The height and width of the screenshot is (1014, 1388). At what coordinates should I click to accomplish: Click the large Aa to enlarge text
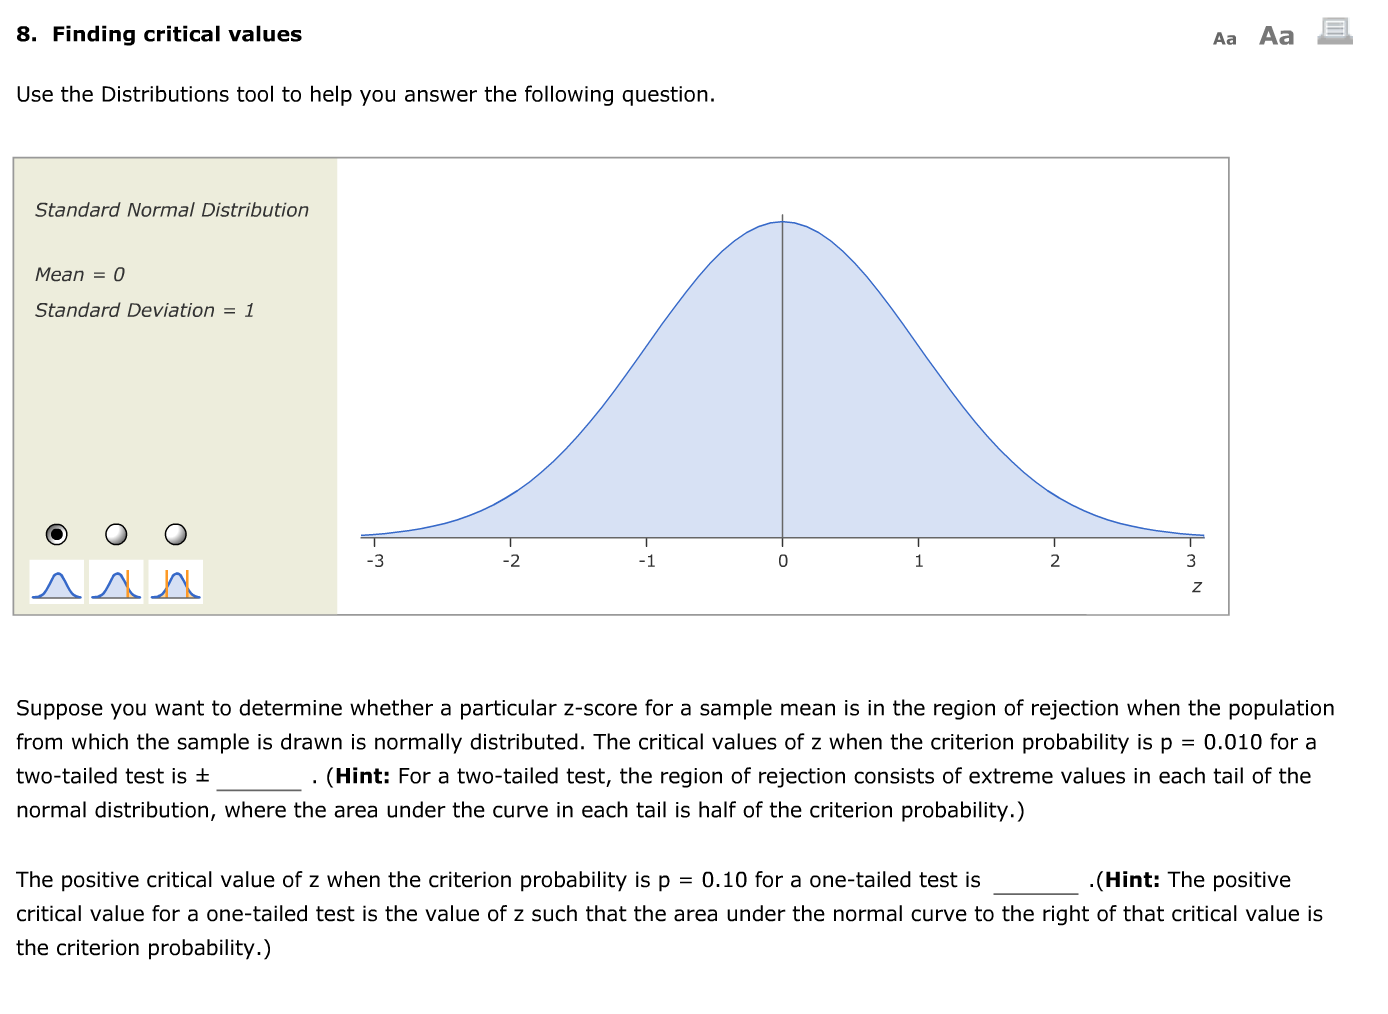point(1275,35)
